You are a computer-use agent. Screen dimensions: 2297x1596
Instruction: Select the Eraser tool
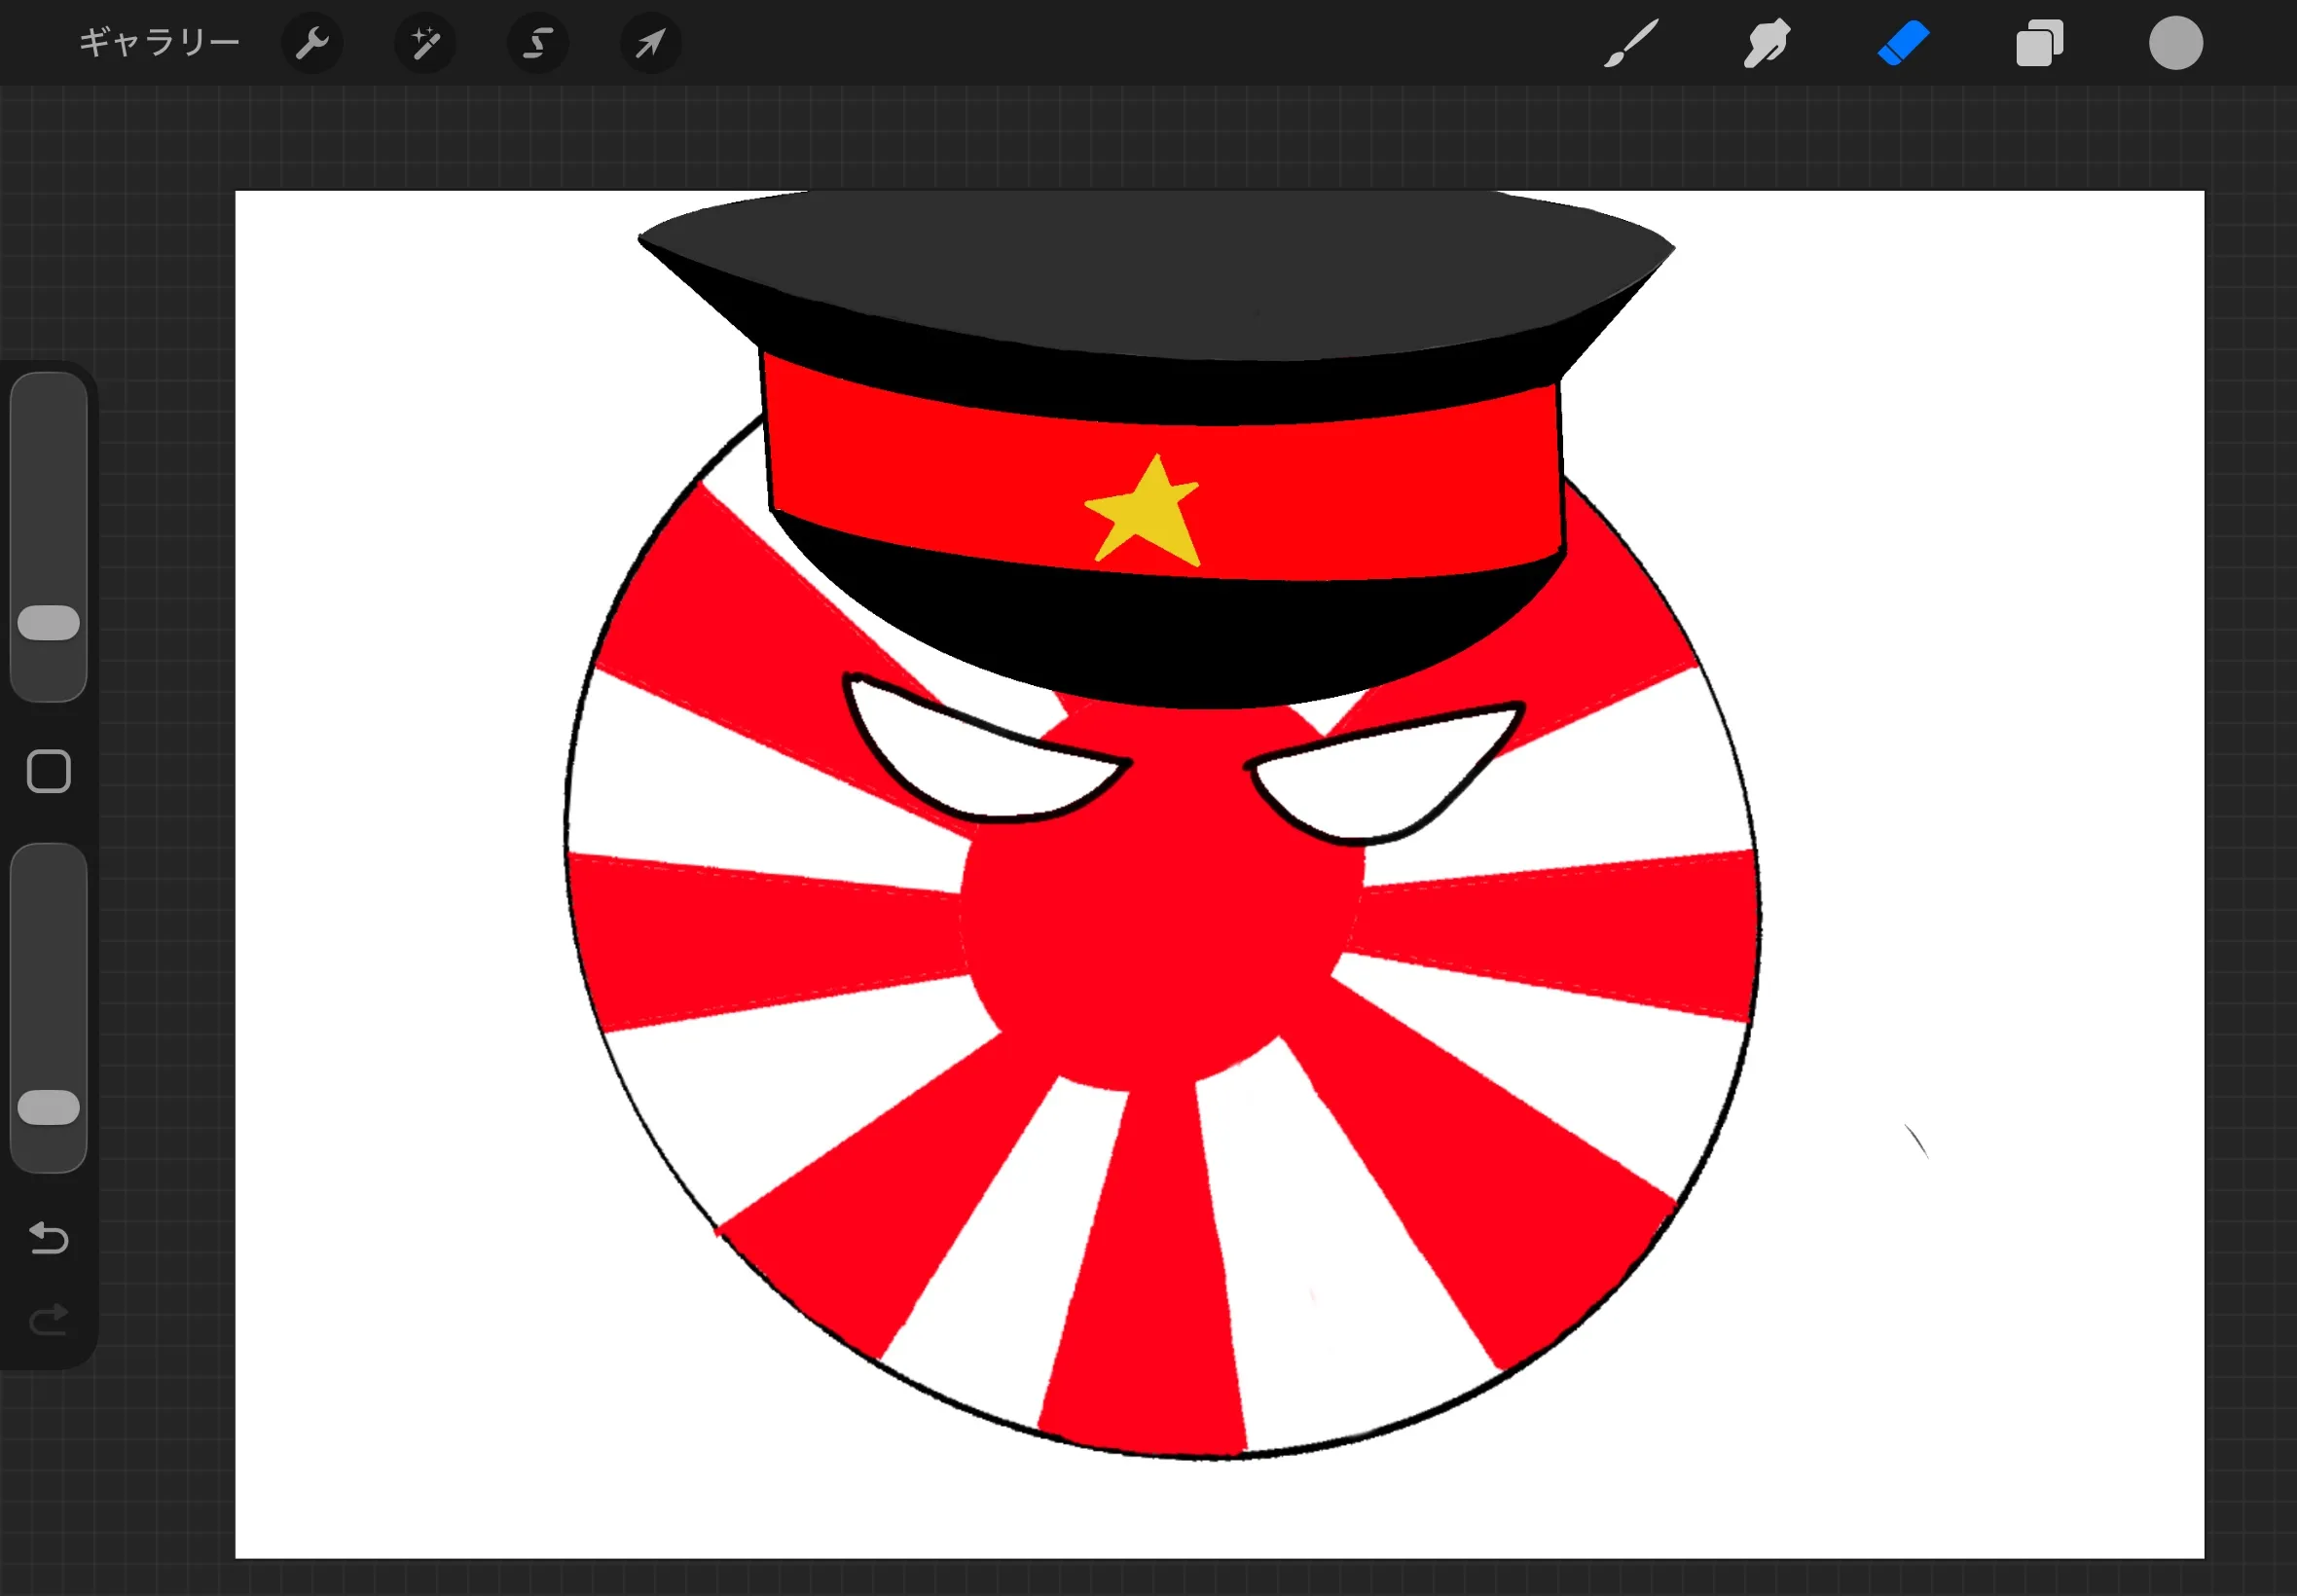pyautogui.click(x=1903, y=43)
